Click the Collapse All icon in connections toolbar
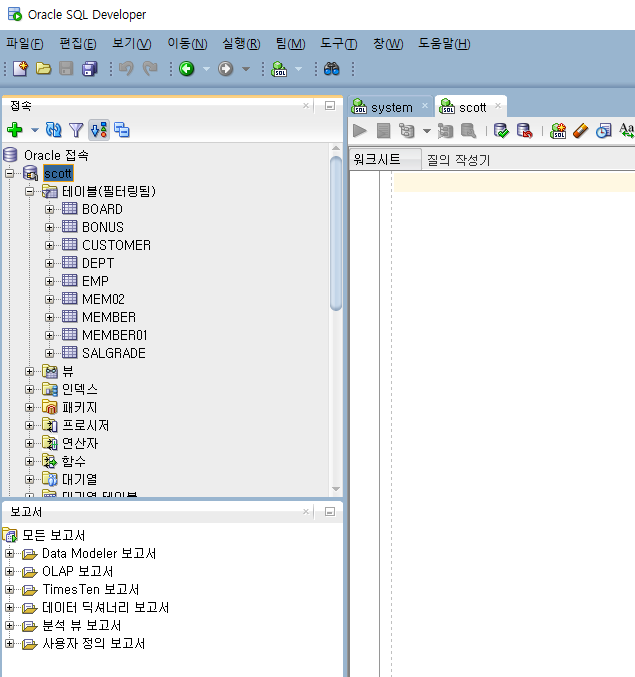This screenshot has height=677, width=635. click(x=122, y=130)
